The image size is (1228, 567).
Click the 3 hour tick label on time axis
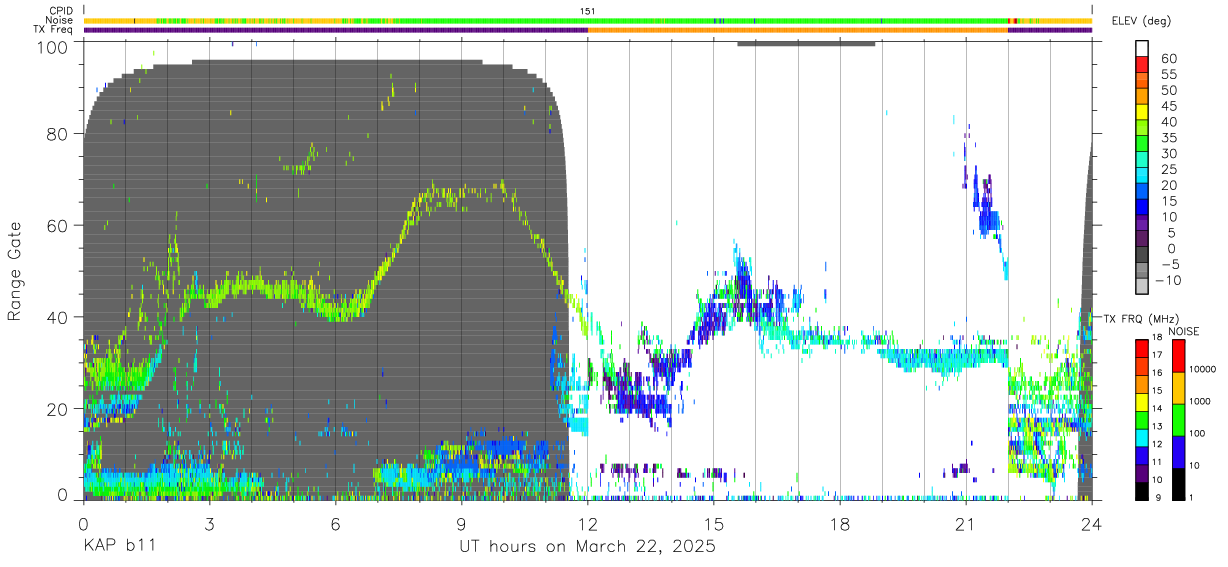209,524
